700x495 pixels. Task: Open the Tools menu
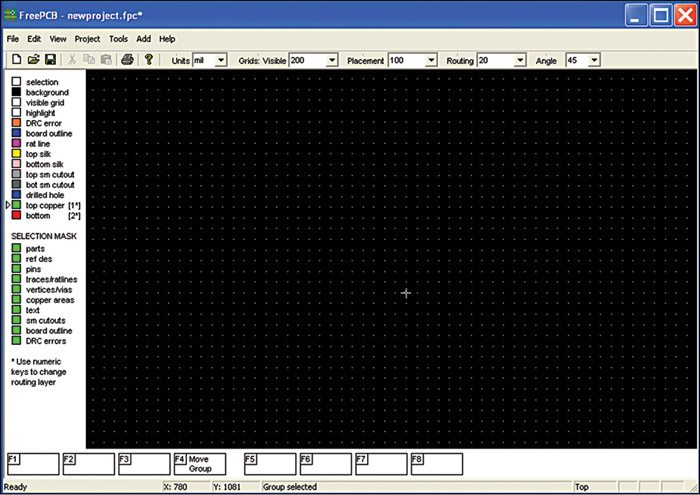(x=118, y=39)
